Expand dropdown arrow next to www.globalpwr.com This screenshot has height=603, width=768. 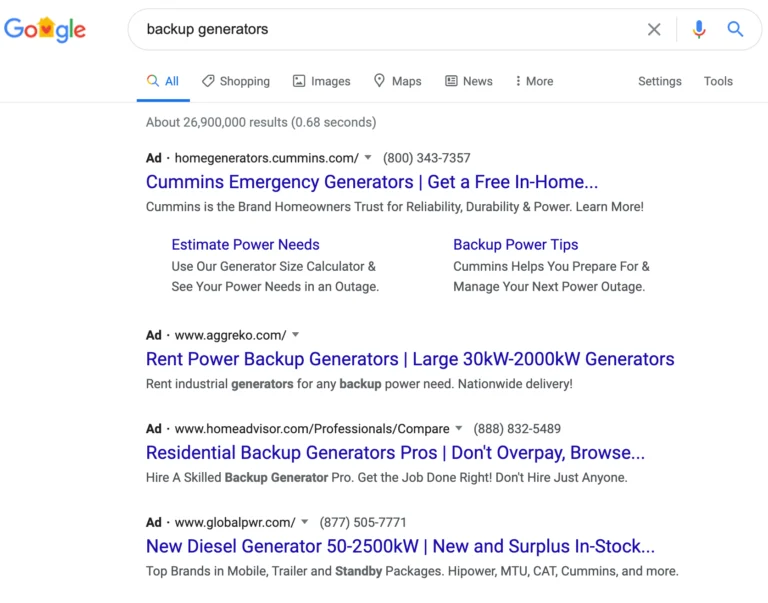tap(305, 522)
